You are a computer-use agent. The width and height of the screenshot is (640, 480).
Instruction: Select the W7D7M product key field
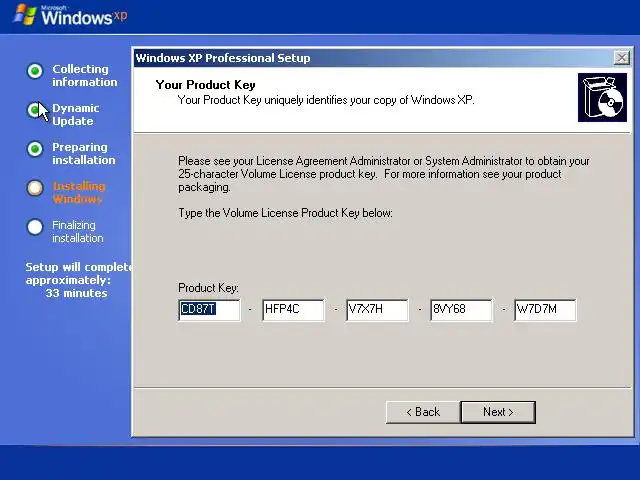click(545, 310)
